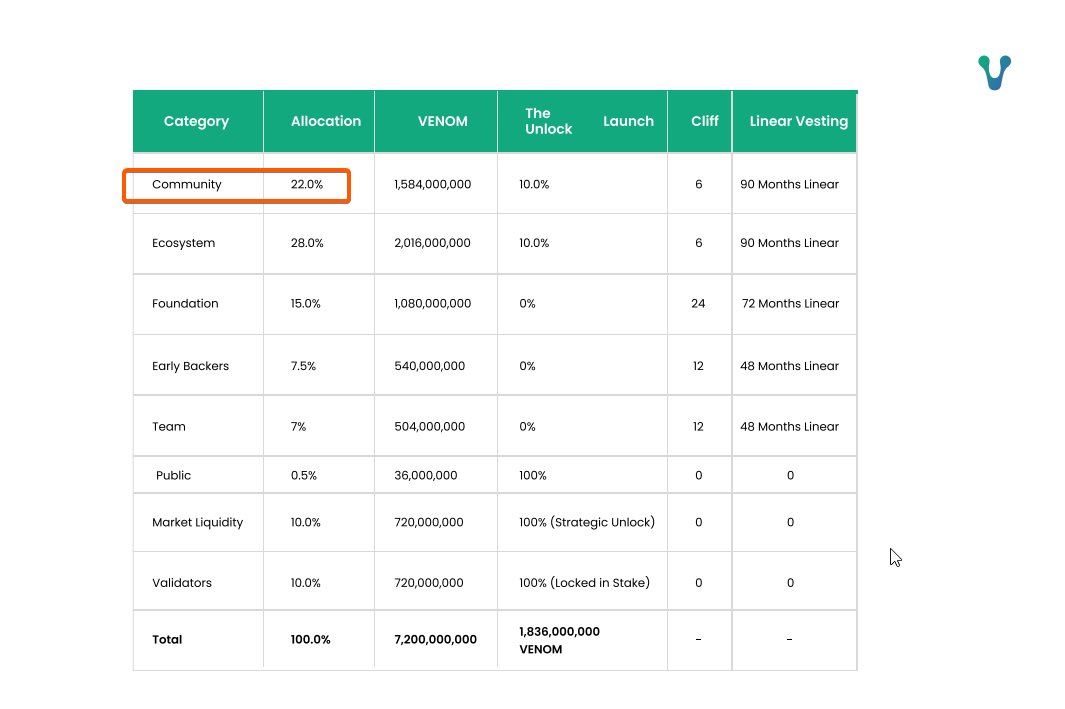Click the highlighted Community row

point(236,184)
